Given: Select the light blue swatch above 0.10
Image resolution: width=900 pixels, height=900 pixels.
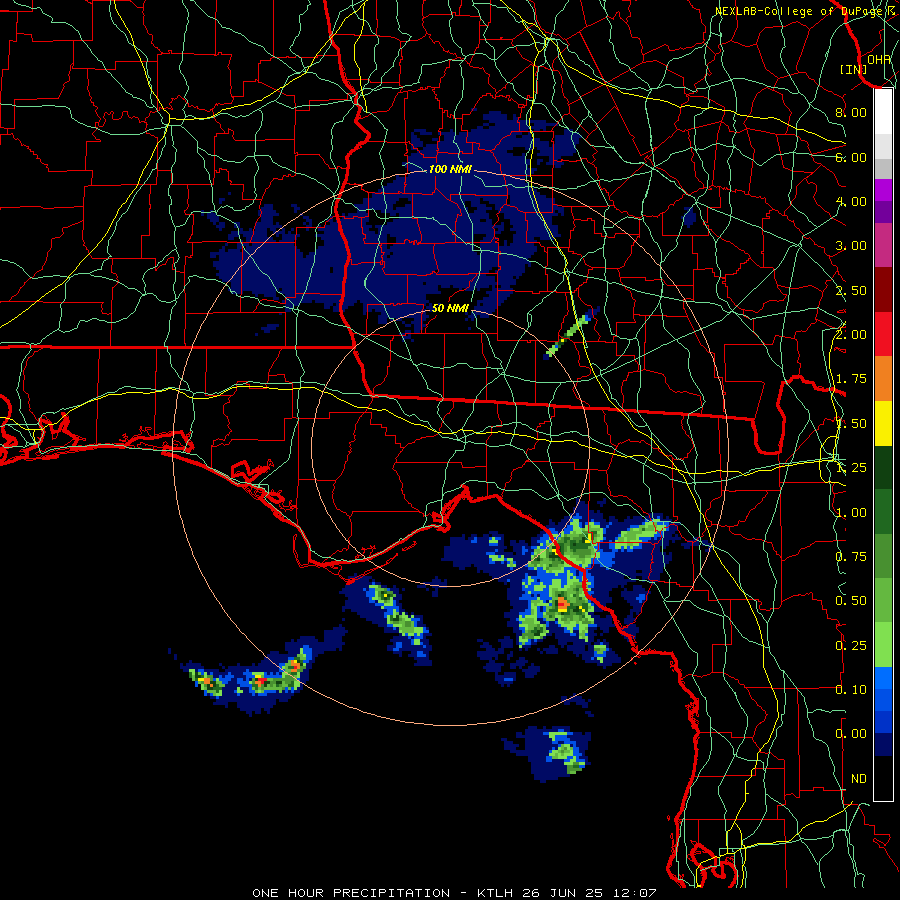Looking at the screenshot, I should (x=883, y=678).
